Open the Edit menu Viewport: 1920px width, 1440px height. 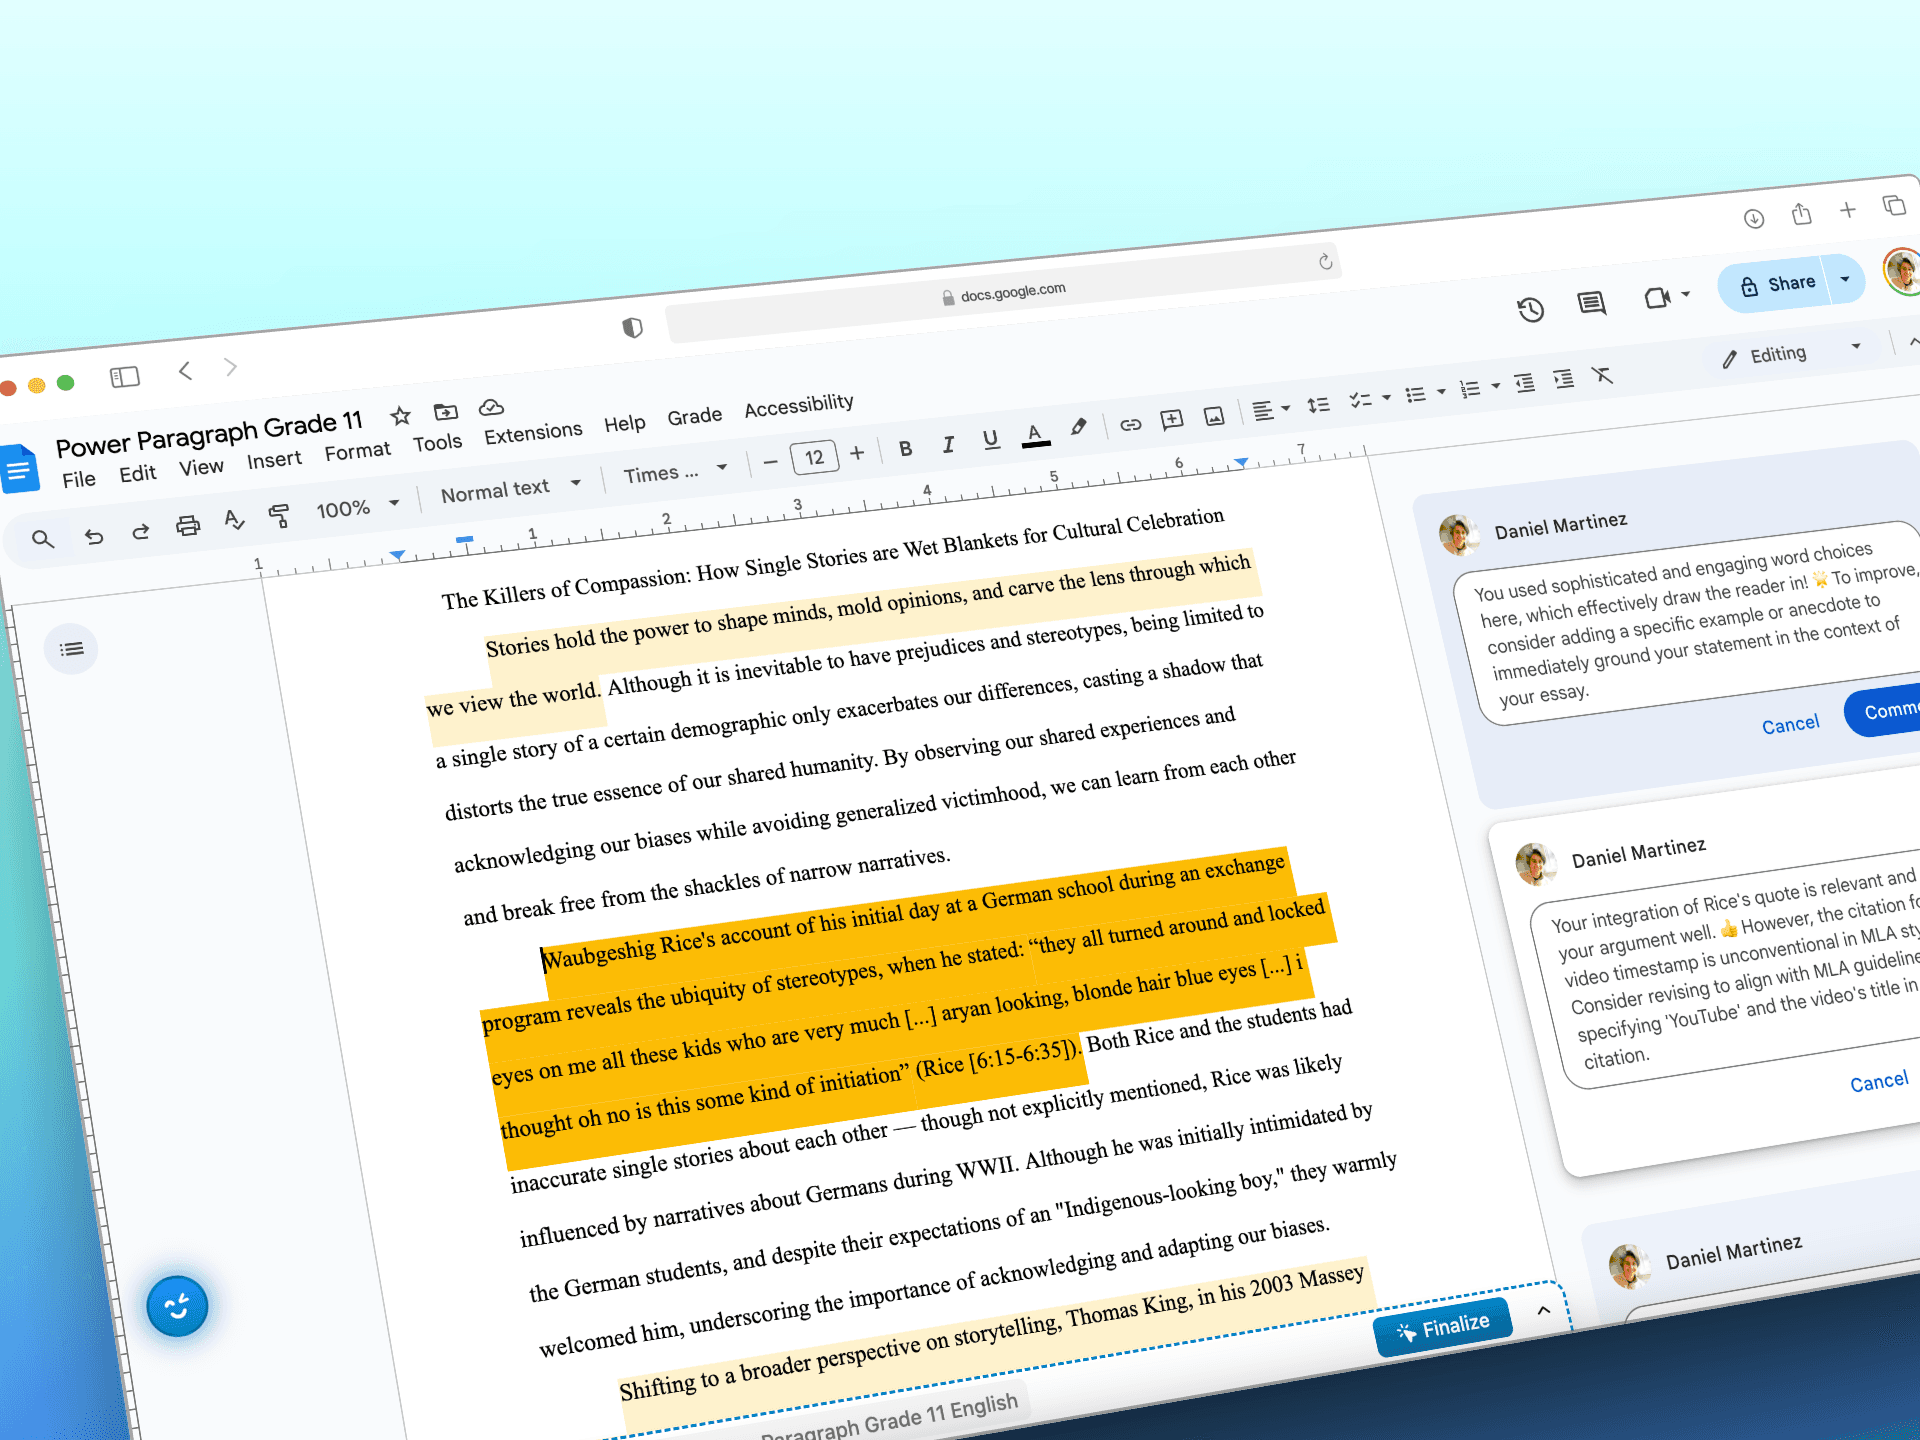(x=138, y=473)
